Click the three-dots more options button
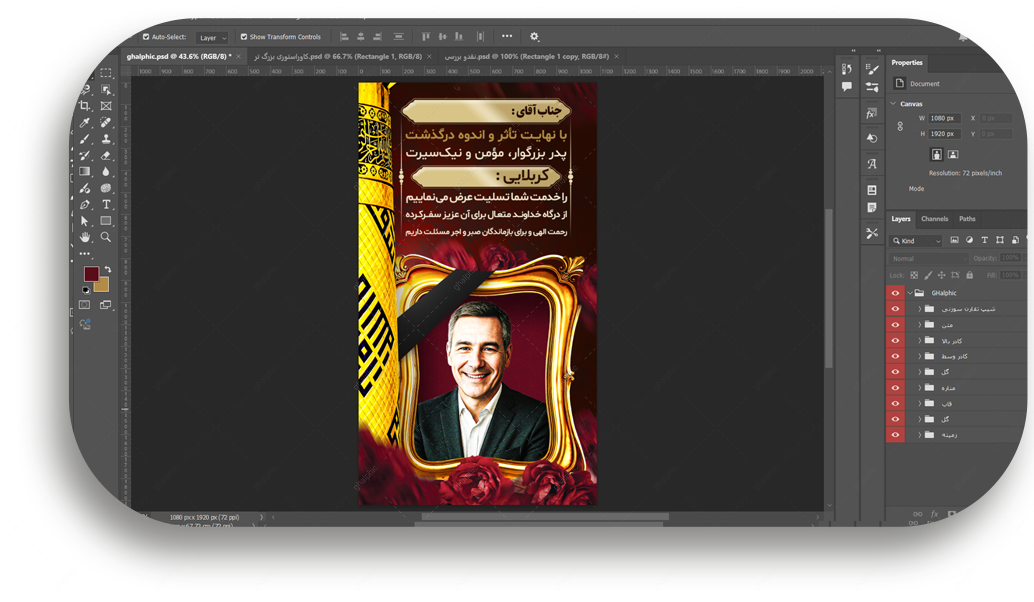Image resolution: width=1034 pixels, height=602 pixels. coord(506,37)
